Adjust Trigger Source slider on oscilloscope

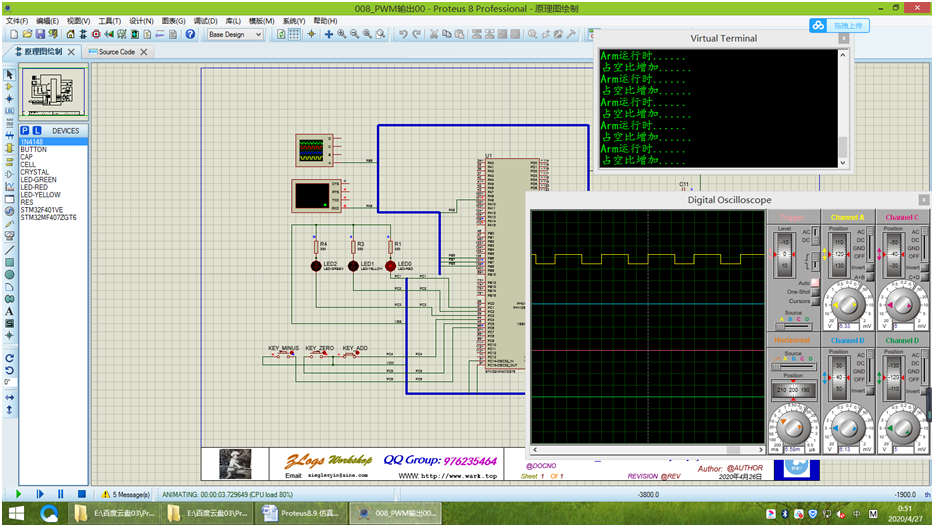click(x=793, y=326)
